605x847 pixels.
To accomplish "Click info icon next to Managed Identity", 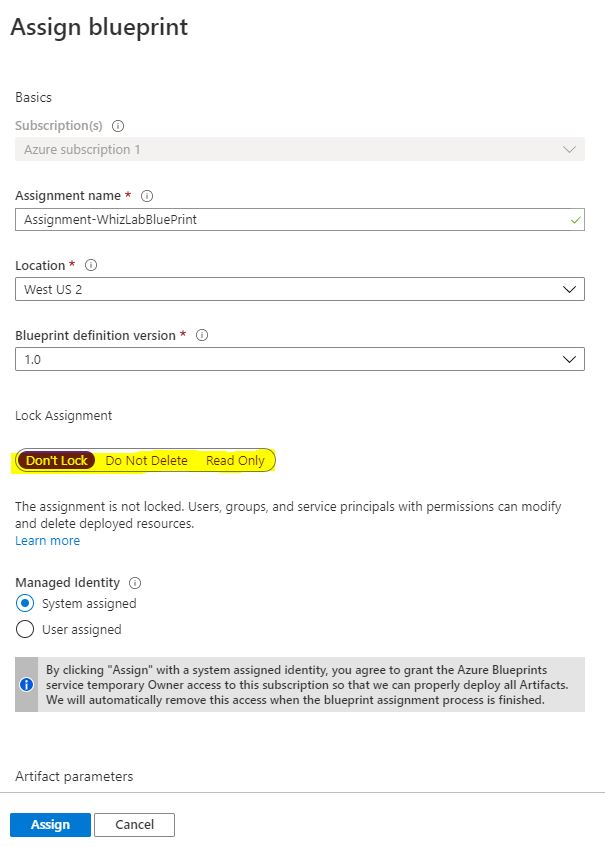I will [135, 583].
